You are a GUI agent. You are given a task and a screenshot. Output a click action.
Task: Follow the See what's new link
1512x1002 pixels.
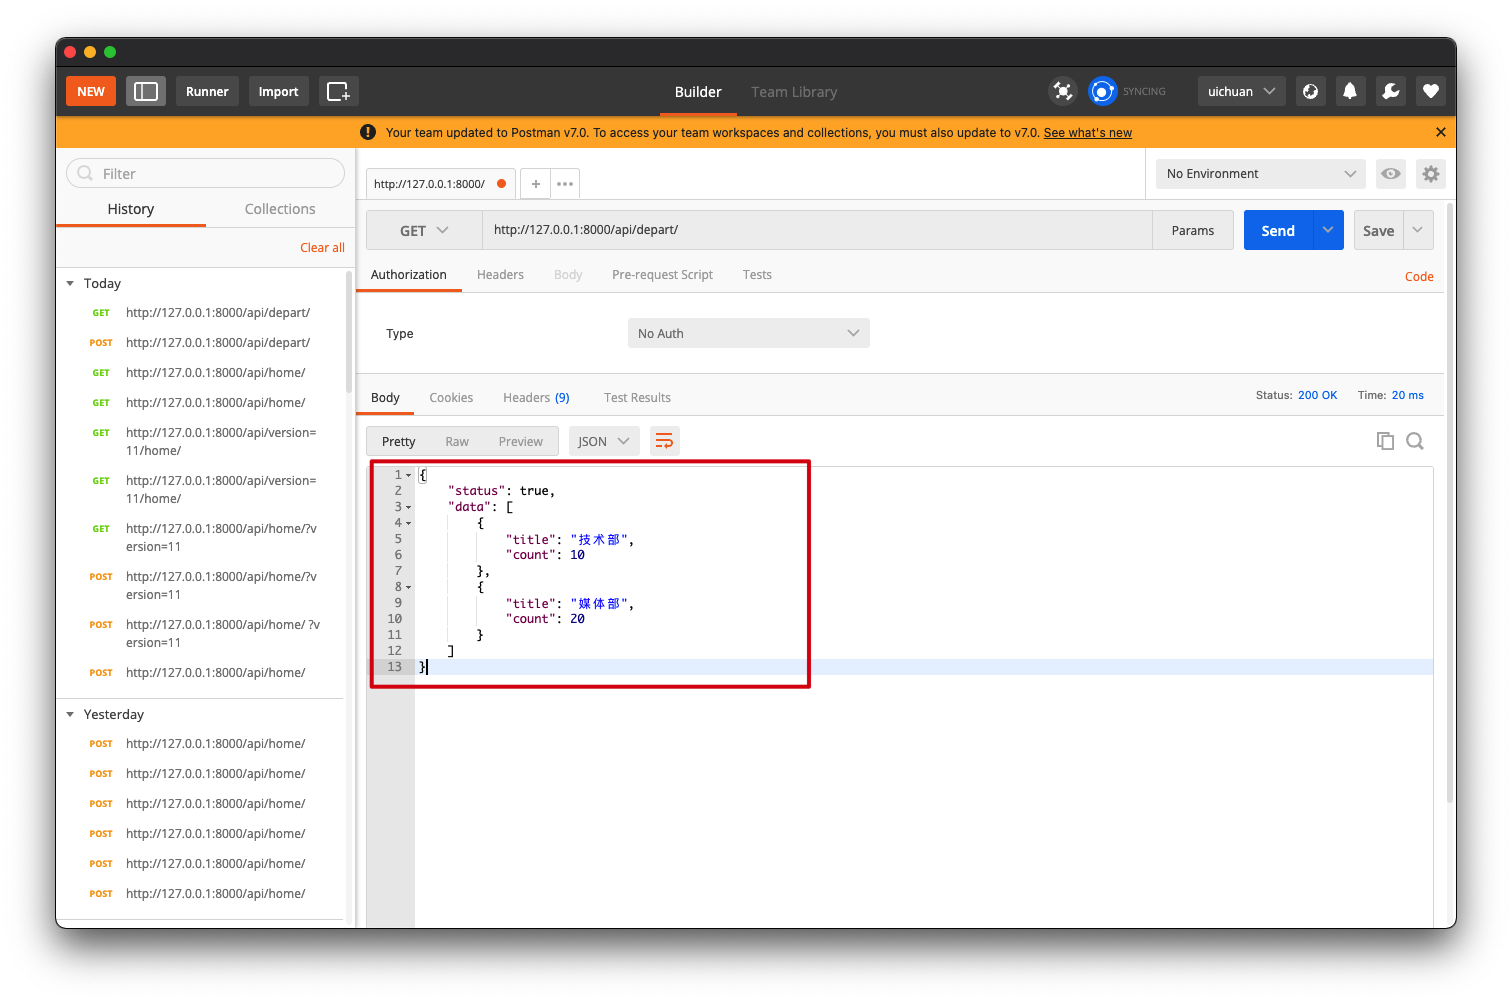(1088, 133)
